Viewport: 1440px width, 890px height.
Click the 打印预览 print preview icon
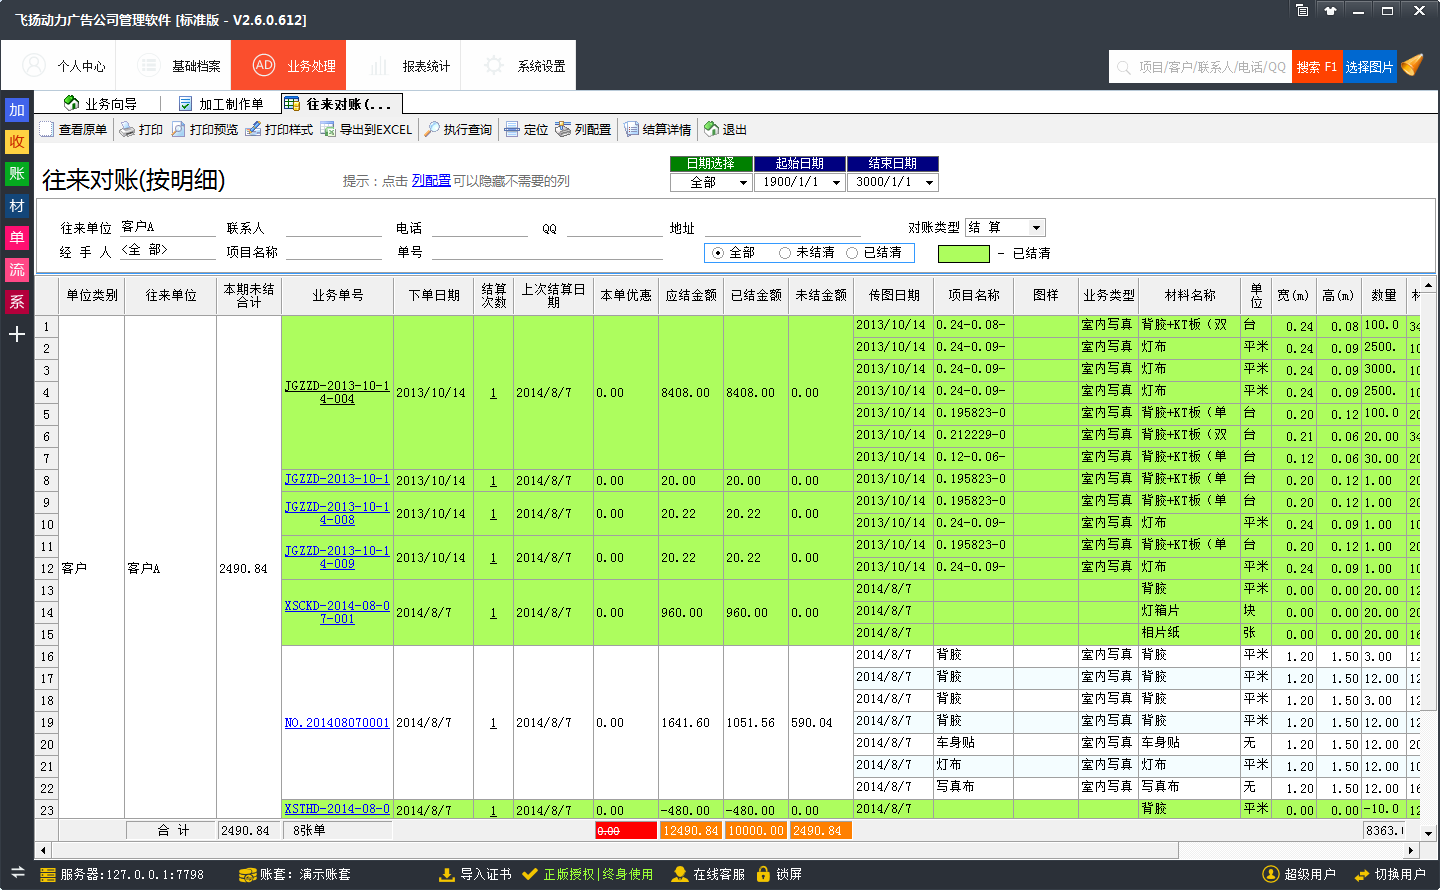tap(178, 130)
